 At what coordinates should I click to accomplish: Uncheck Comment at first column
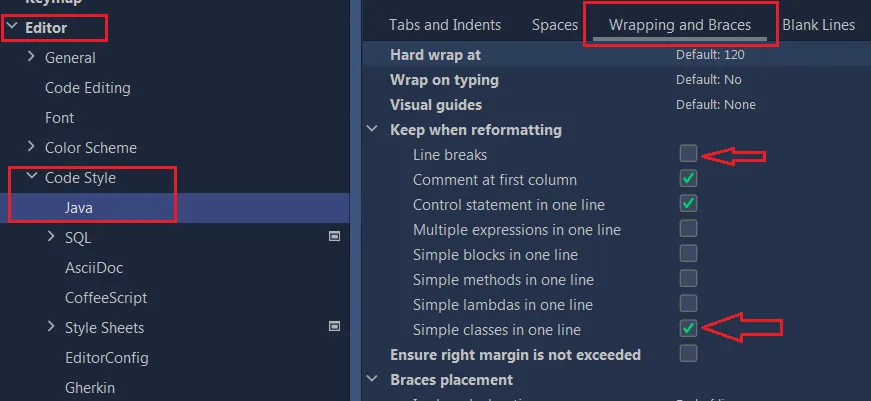[x=688, y=179]
